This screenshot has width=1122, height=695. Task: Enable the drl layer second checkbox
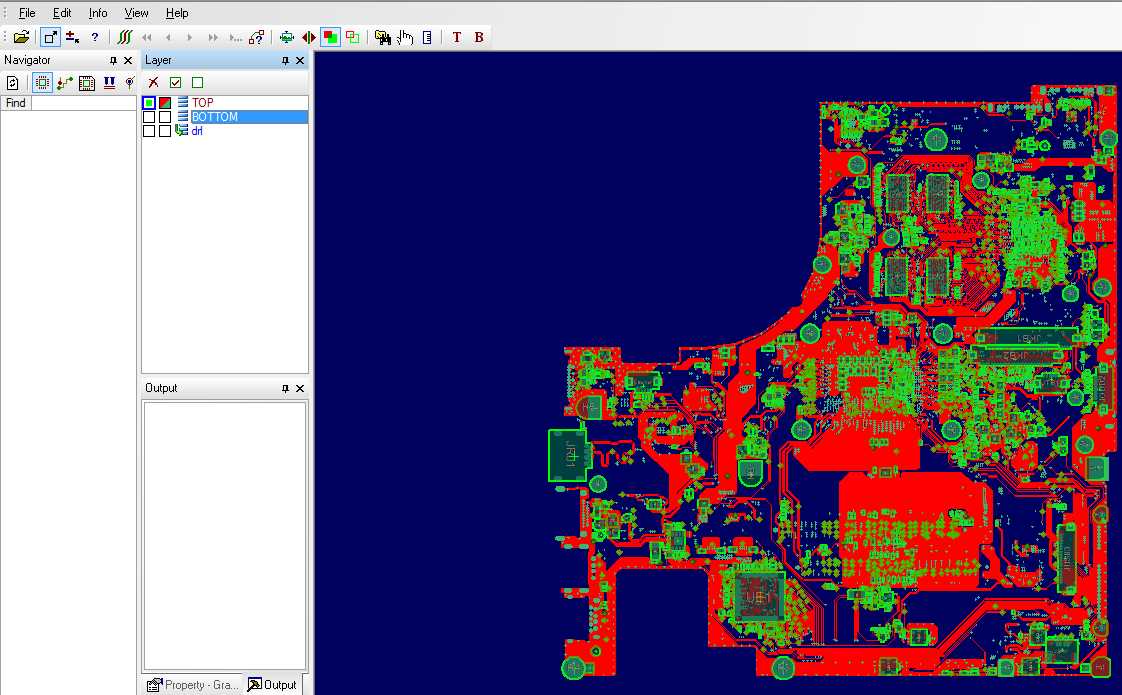click(x=165, y=131)
